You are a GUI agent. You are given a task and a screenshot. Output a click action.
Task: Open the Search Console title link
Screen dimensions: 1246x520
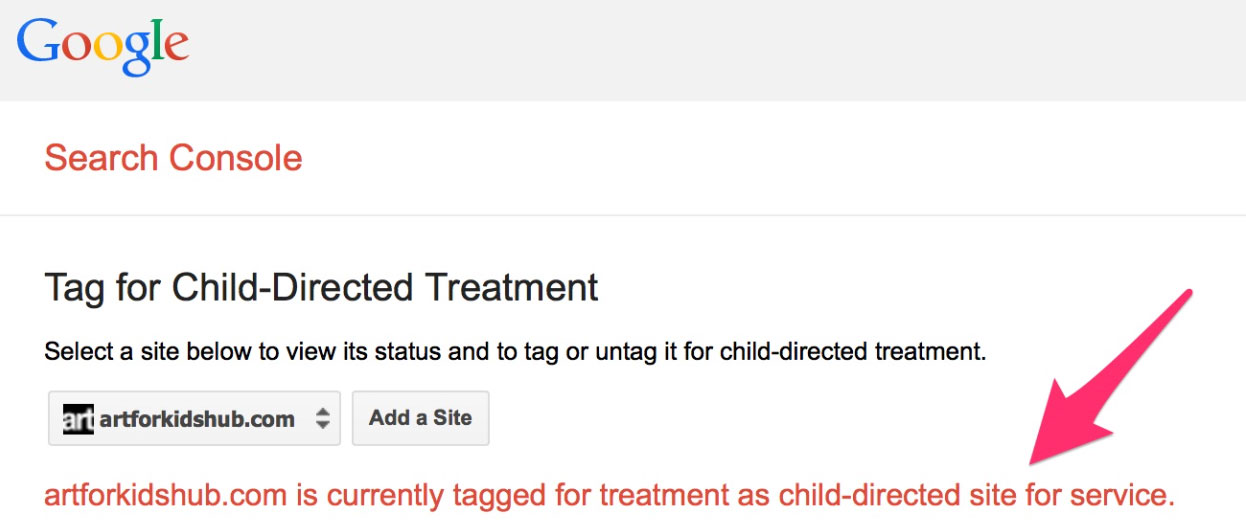(x=173, y=158)
